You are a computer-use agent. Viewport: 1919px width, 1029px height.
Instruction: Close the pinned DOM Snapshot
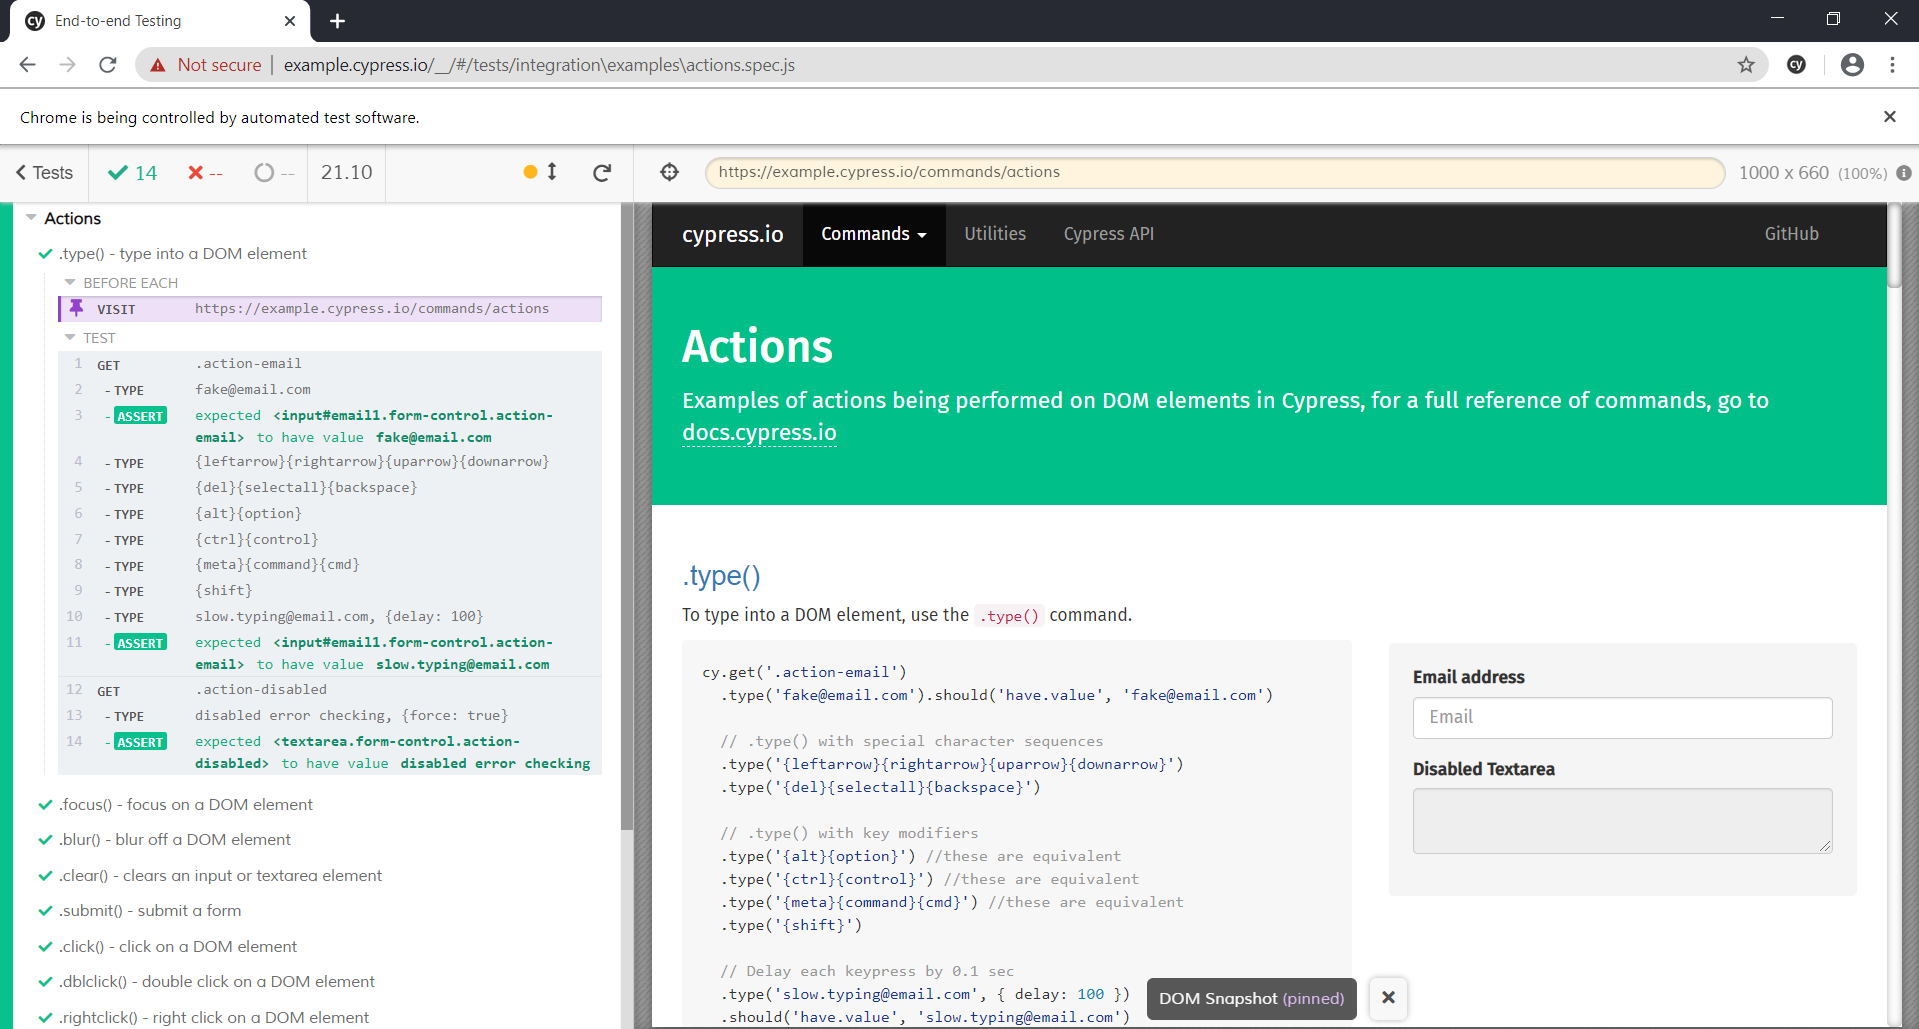coord(1388,998)
